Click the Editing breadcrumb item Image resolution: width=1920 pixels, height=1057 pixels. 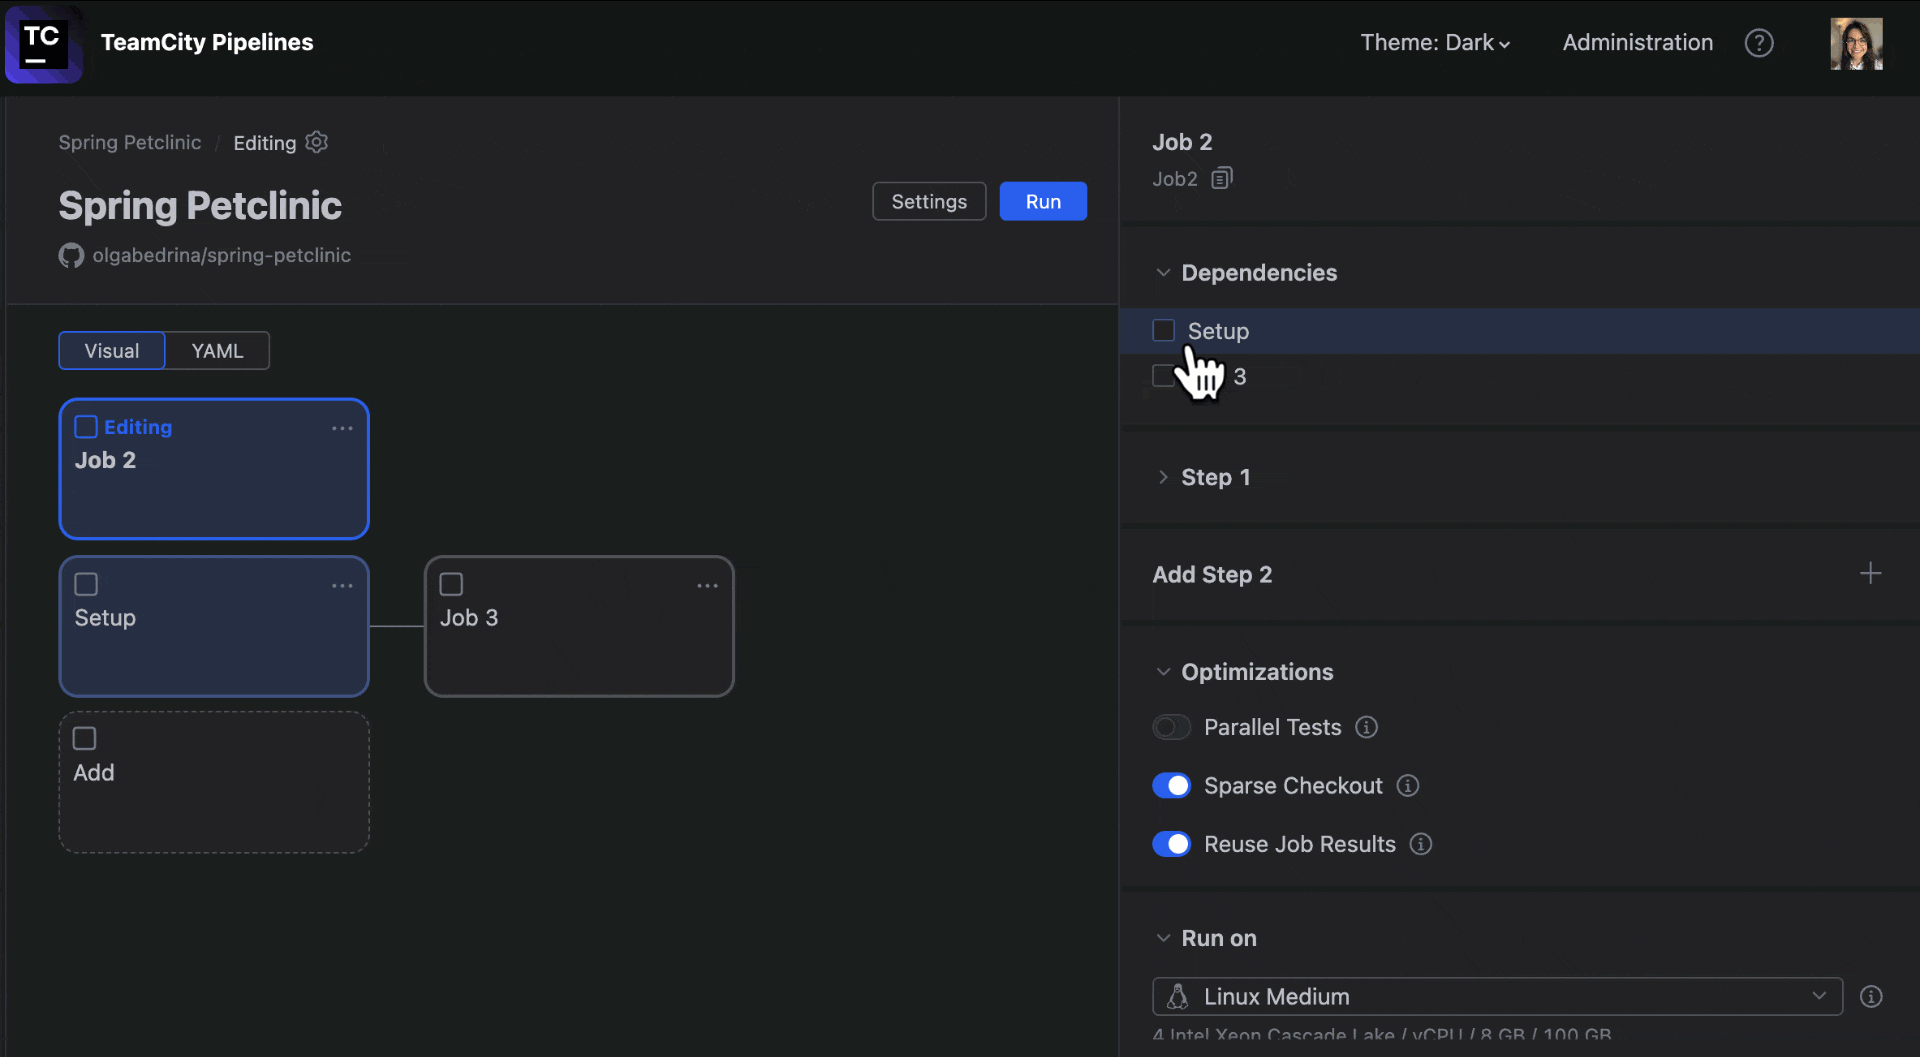point(265,143)
